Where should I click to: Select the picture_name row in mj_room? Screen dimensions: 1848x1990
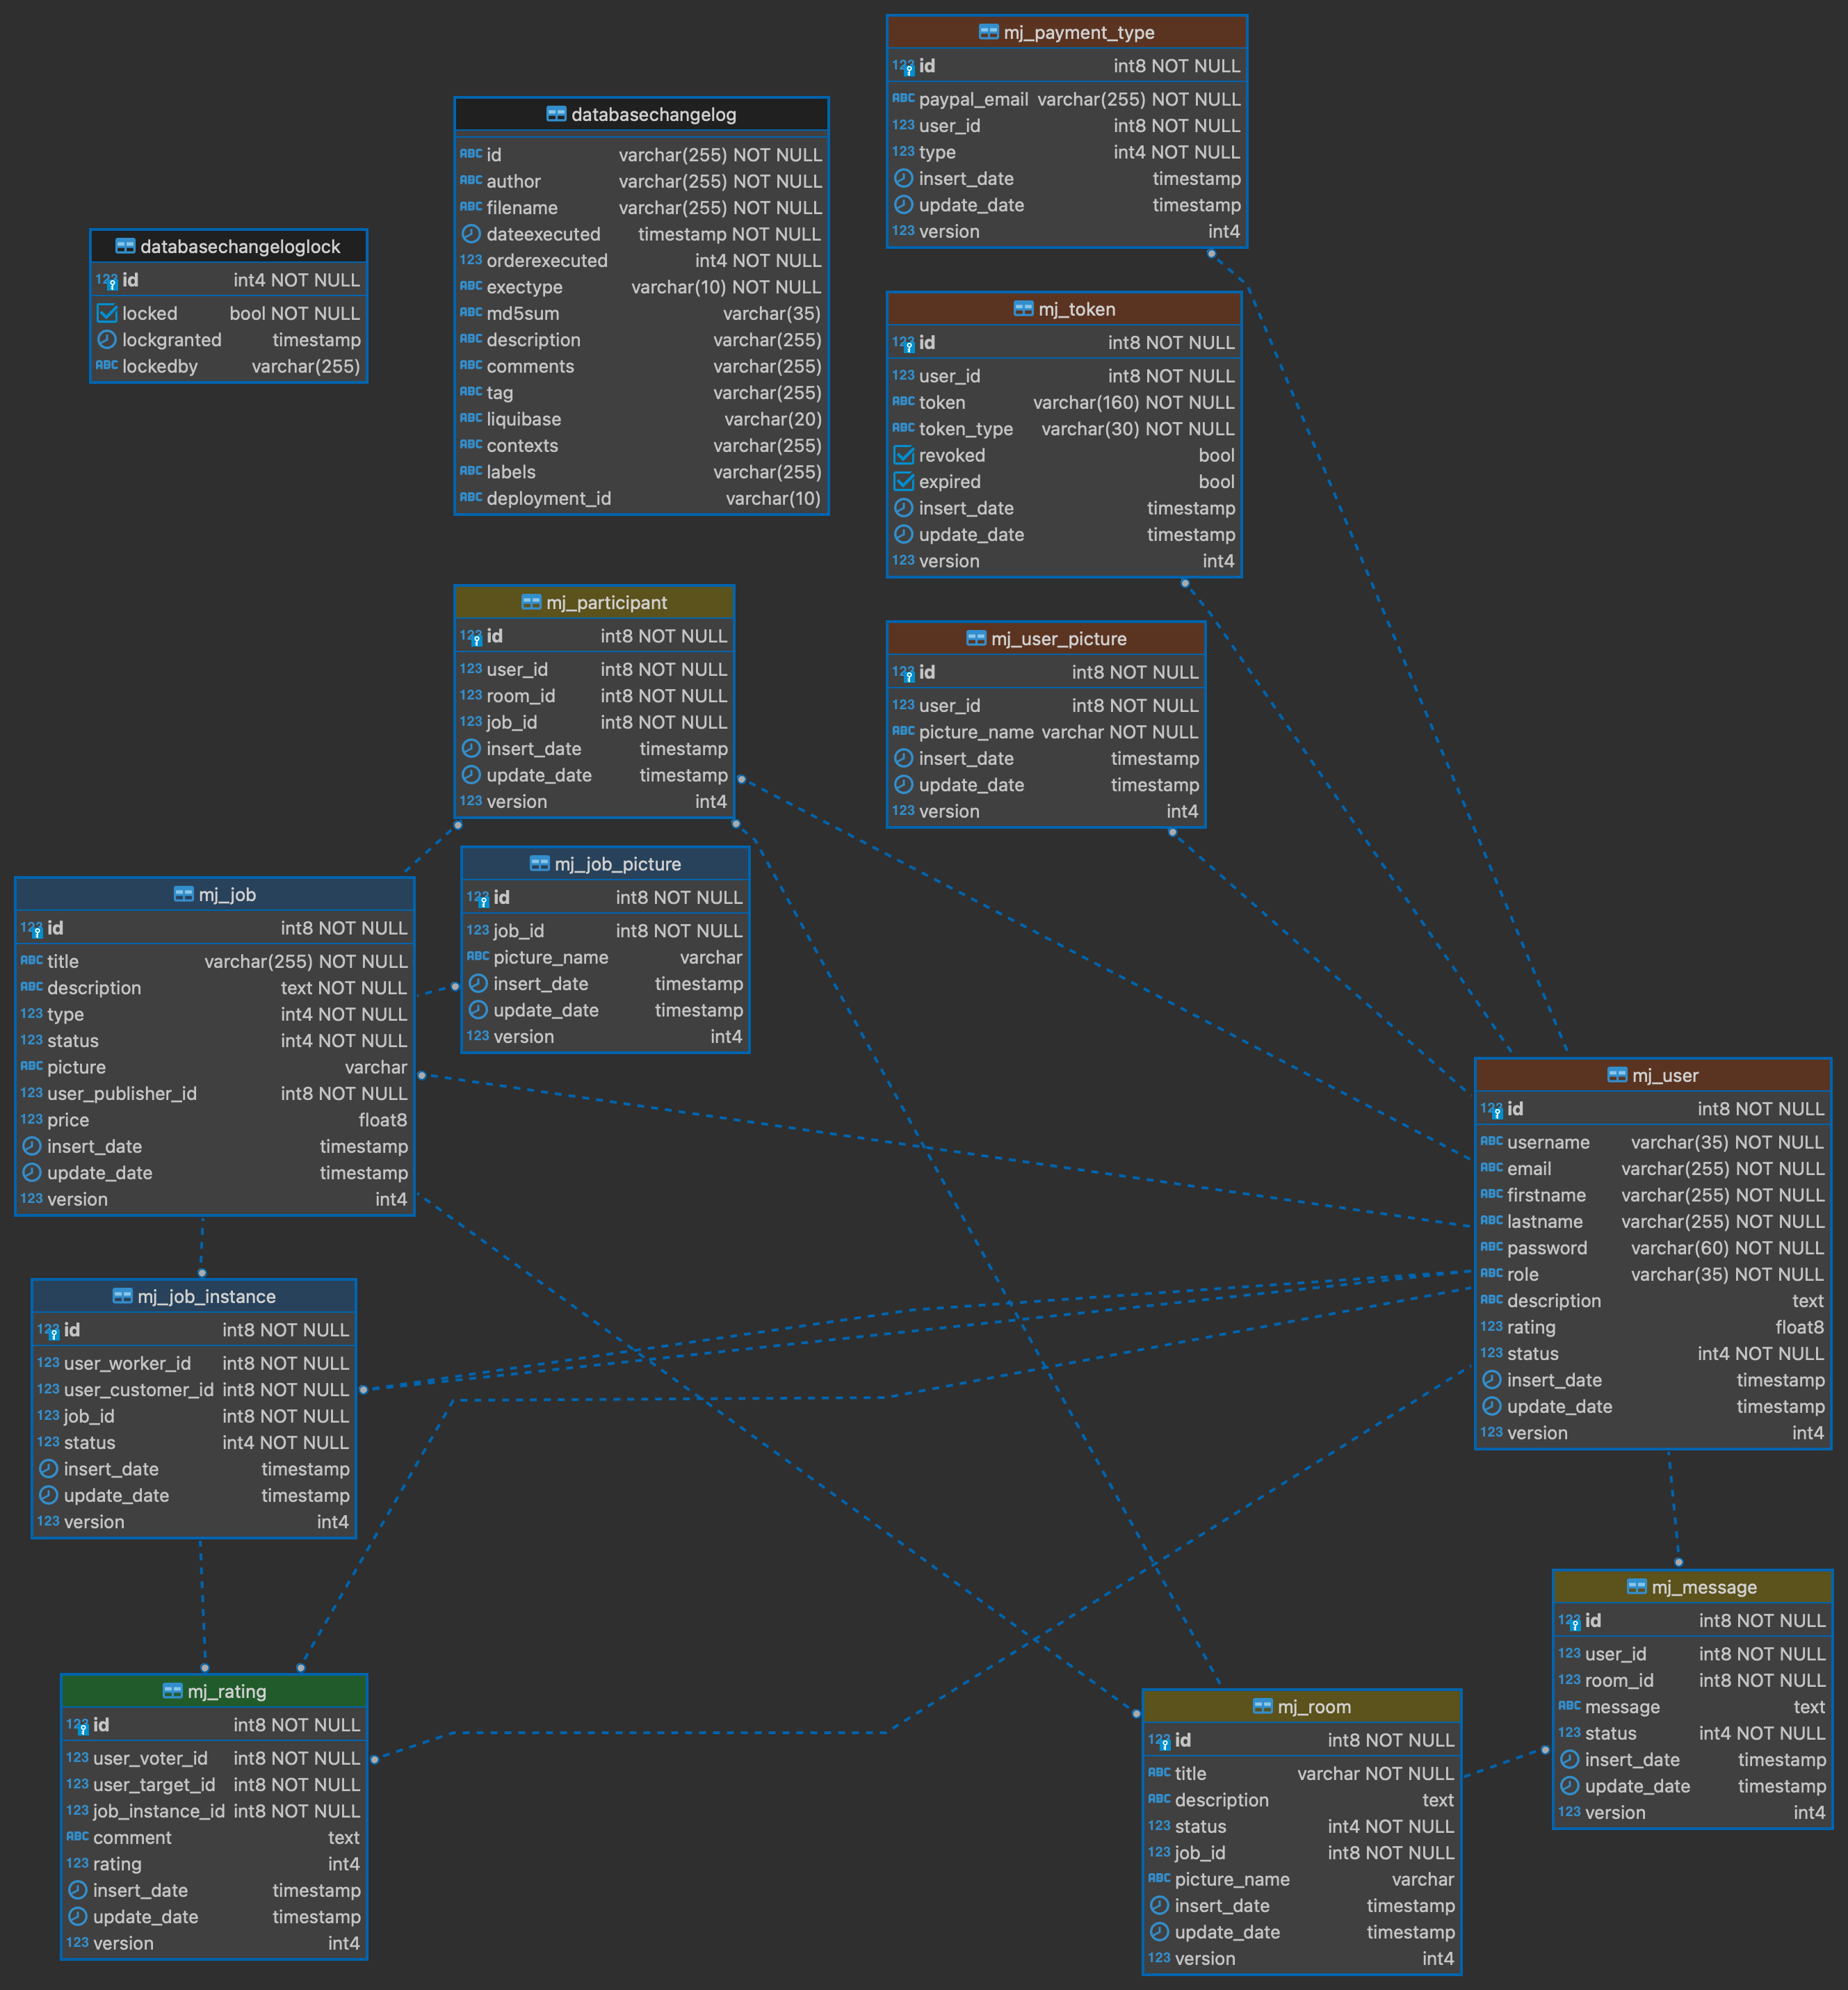pos(1302,1879)
